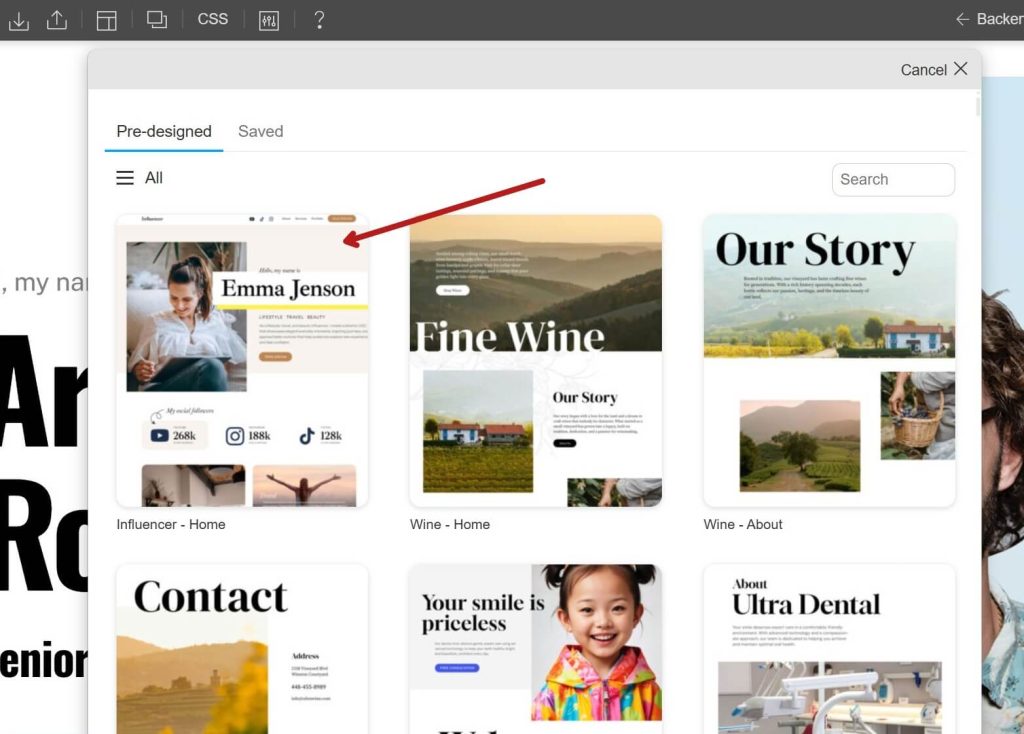Click the hamburger filter icon beside All
Viewport: 1024px width, 734px height.
[x=122, y=177]
